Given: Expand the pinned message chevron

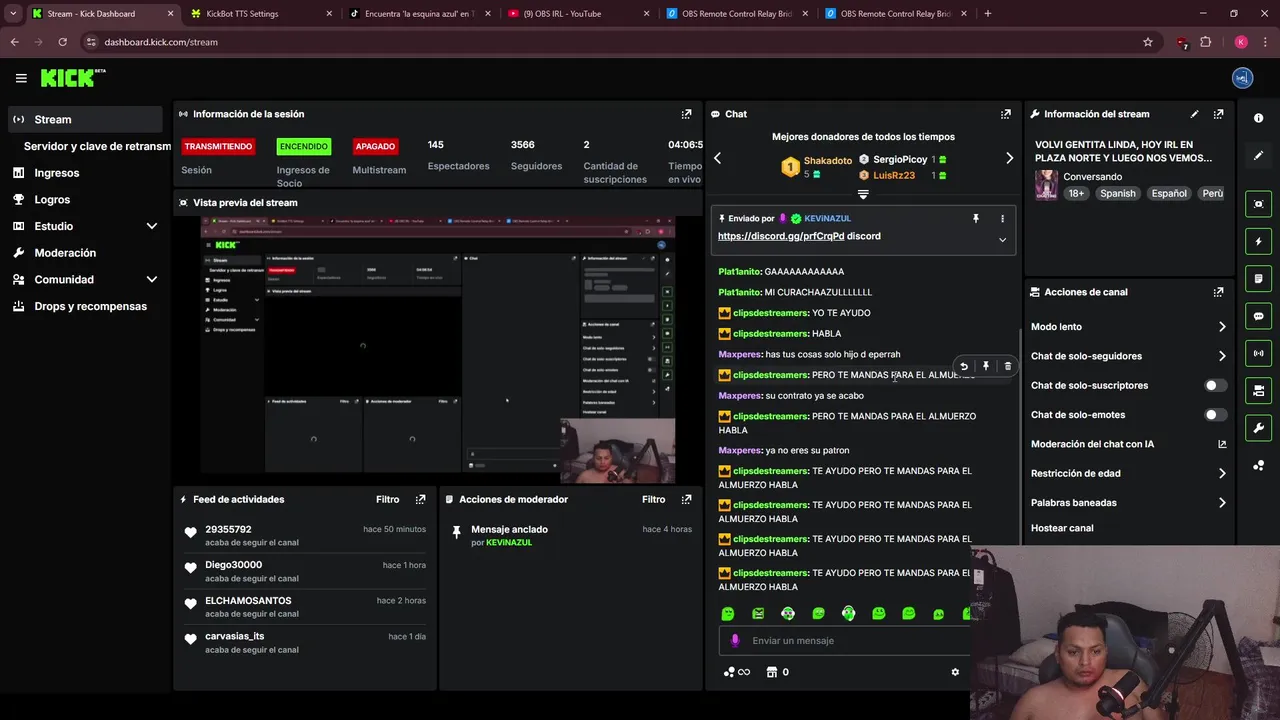Looking at the screenshot, I should point(1002,239).
